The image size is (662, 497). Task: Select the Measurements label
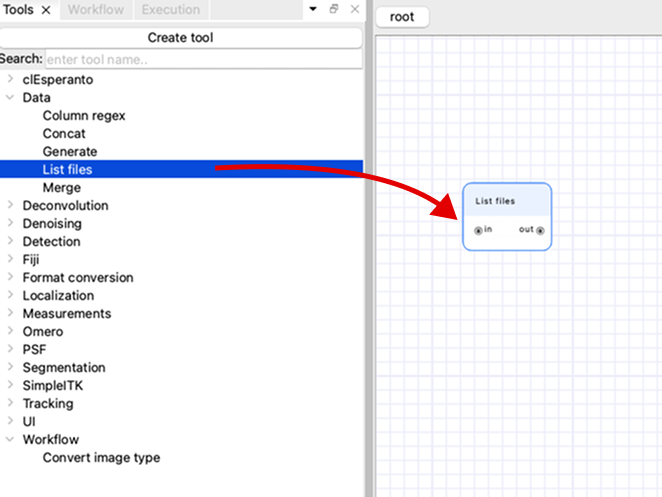point(67,313)
